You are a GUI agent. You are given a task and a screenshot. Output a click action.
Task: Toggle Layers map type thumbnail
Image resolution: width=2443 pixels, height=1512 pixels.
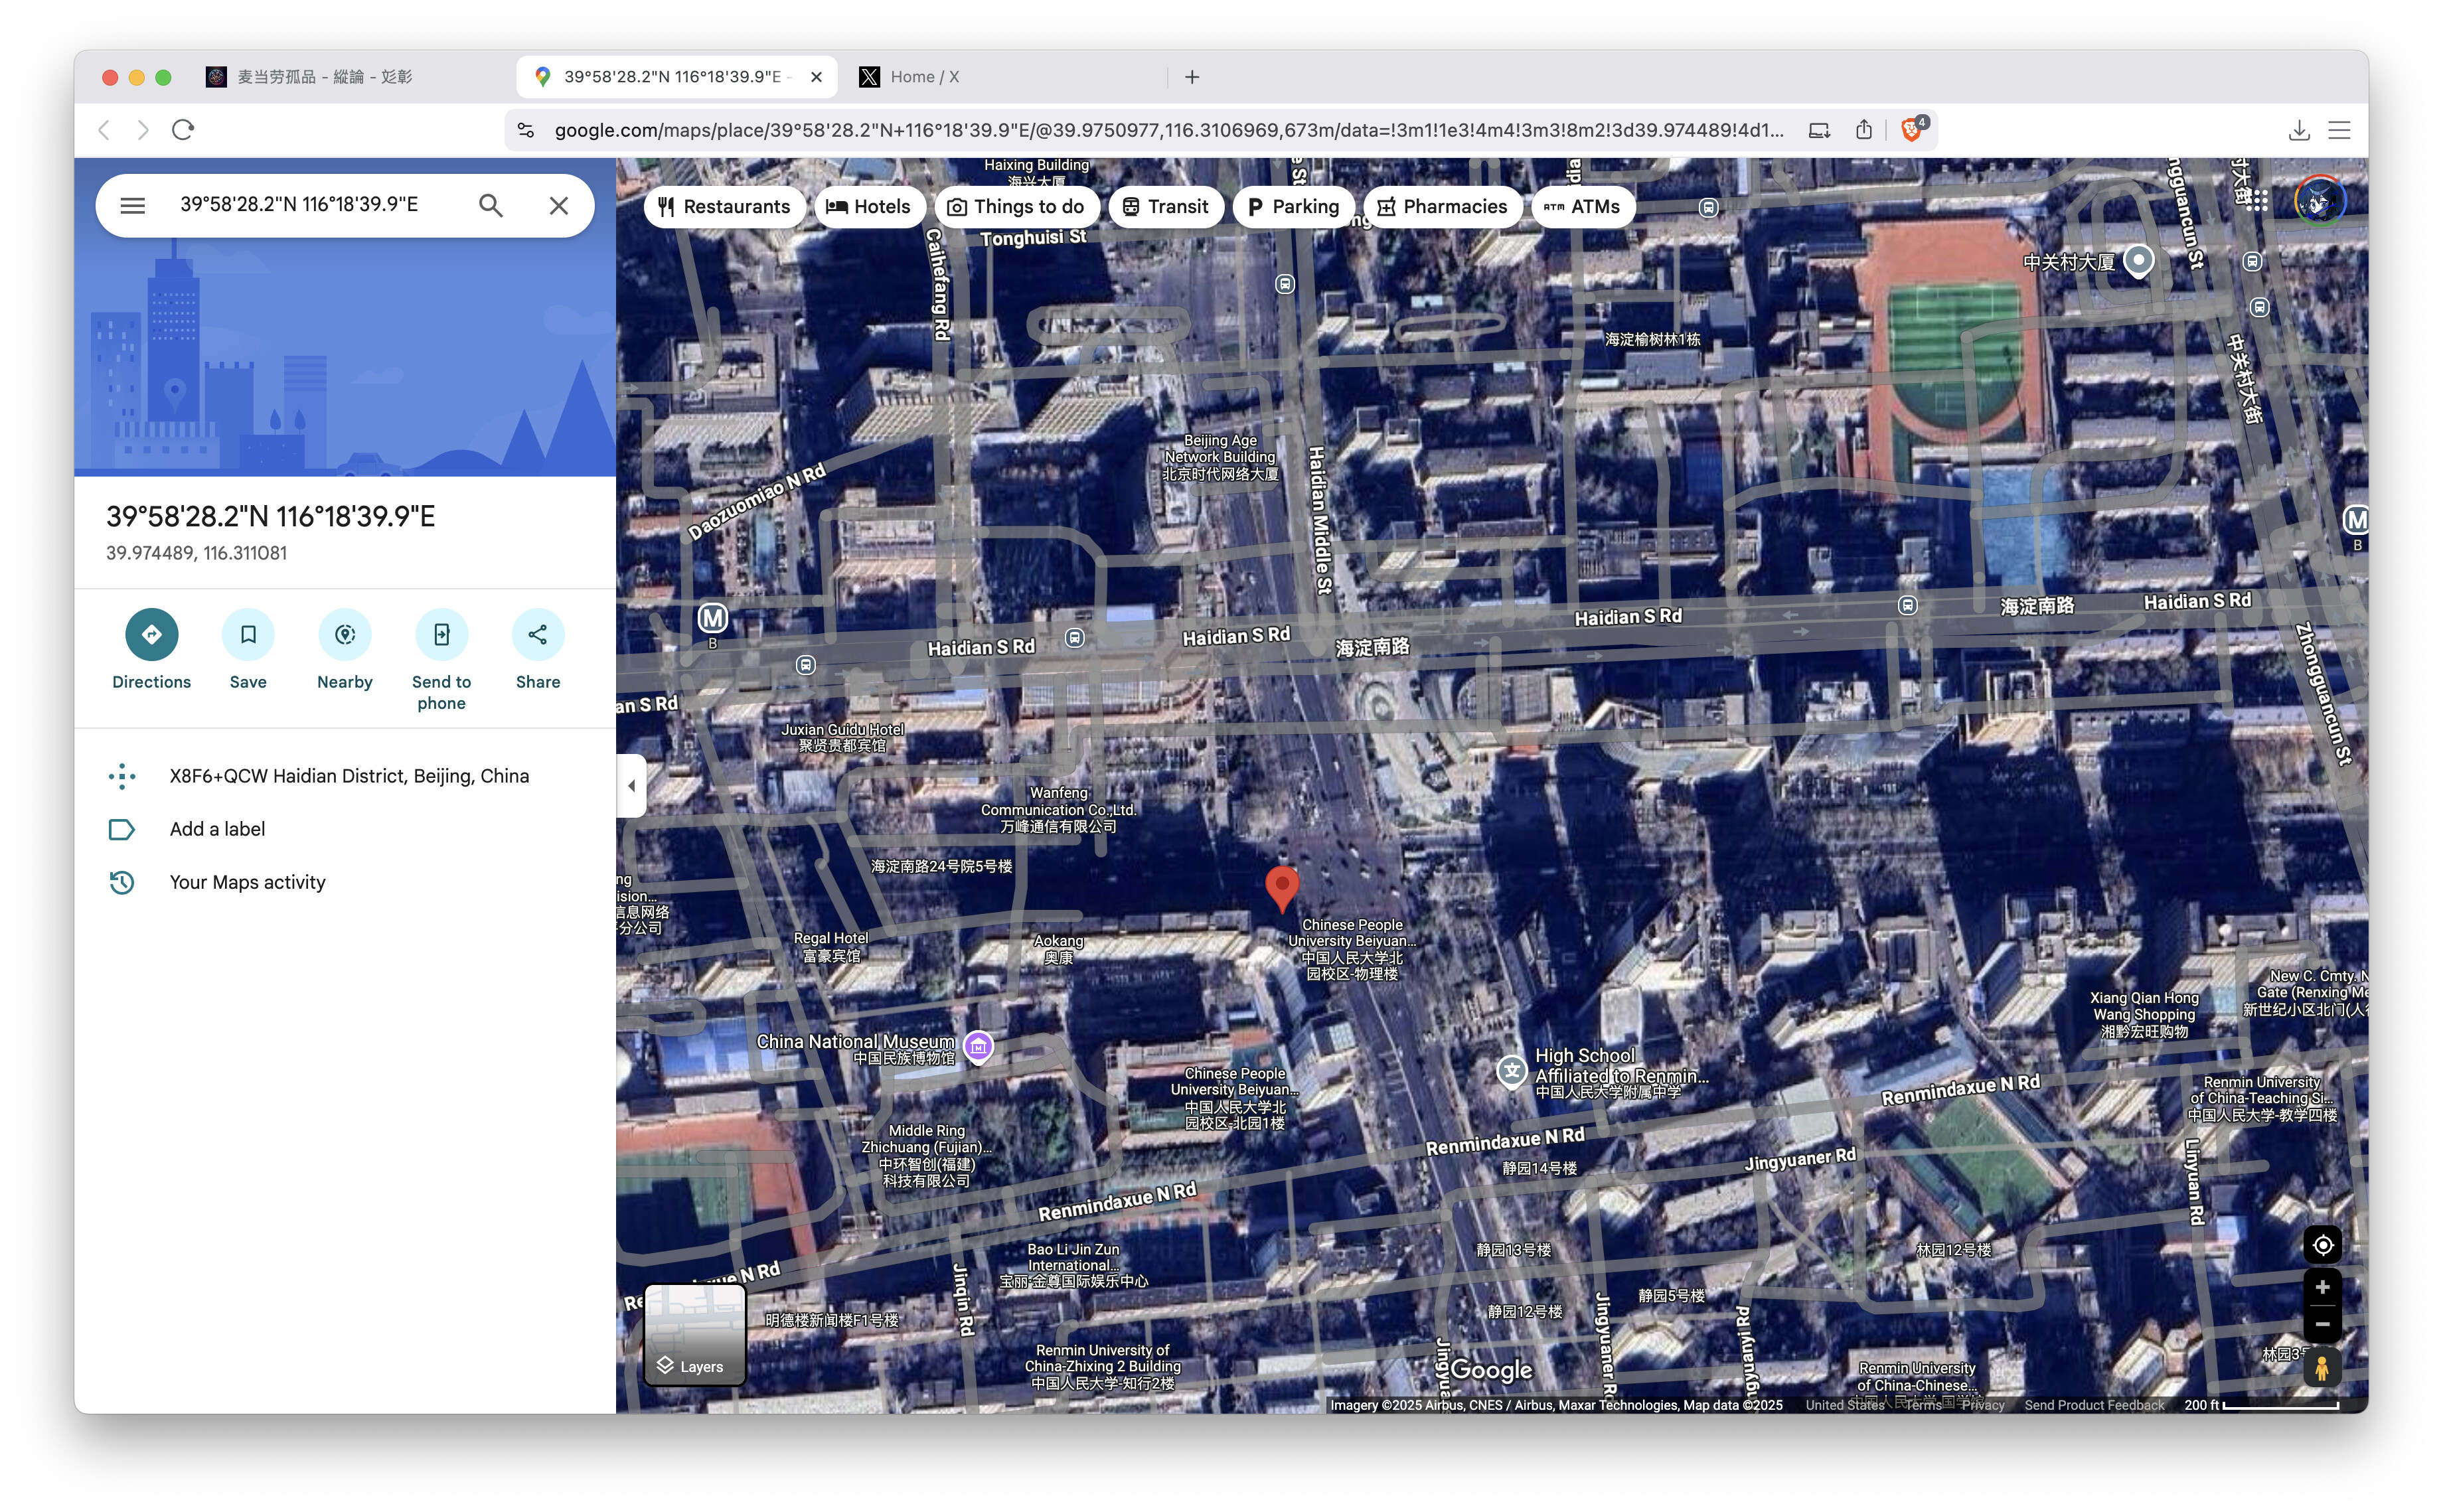pos(695,1334)
